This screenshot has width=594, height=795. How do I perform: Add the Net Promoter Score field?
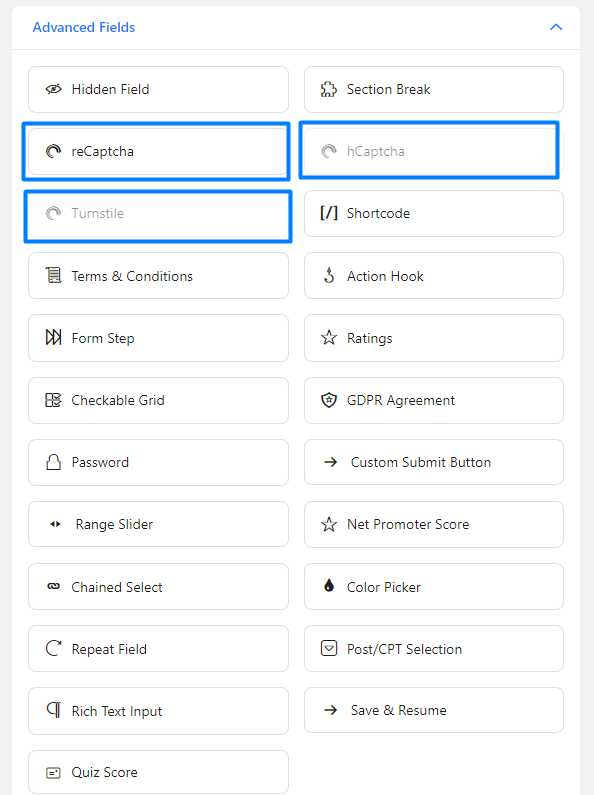(x=433, y=524)
